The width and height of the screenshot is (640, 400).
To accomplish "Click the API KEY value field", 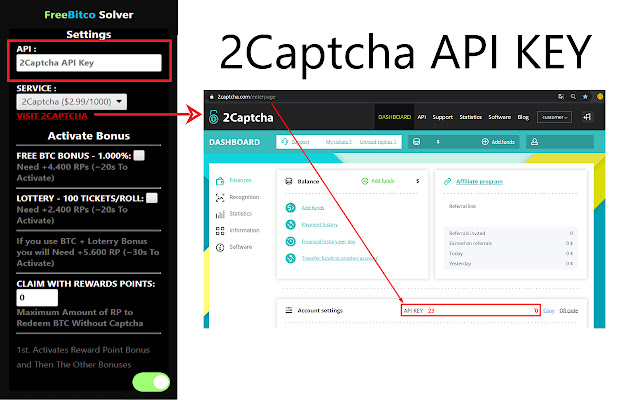I will 471,310.
